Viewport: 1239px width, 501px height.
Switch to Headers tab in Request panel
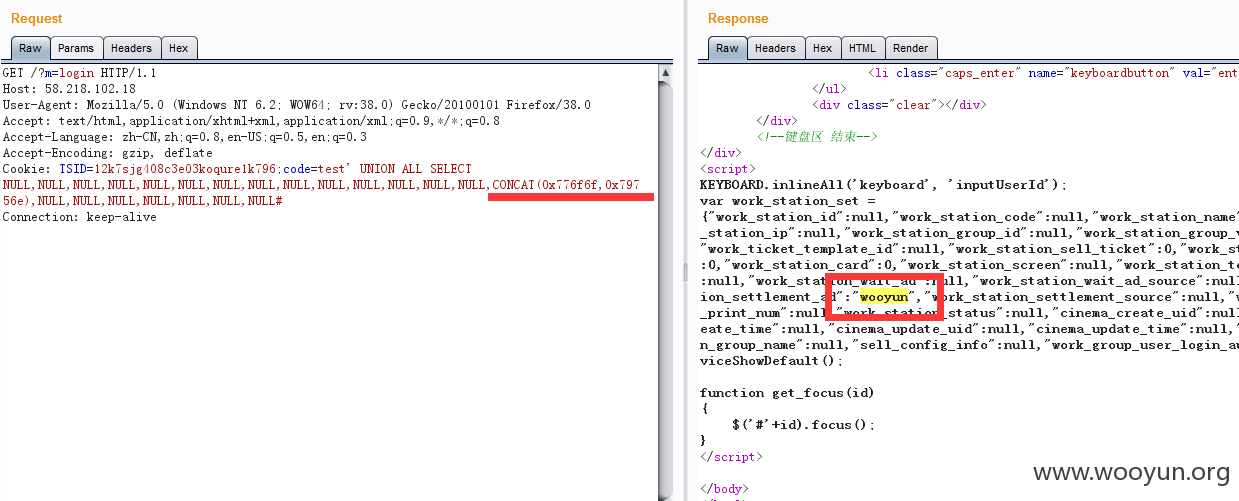(131, 48)
